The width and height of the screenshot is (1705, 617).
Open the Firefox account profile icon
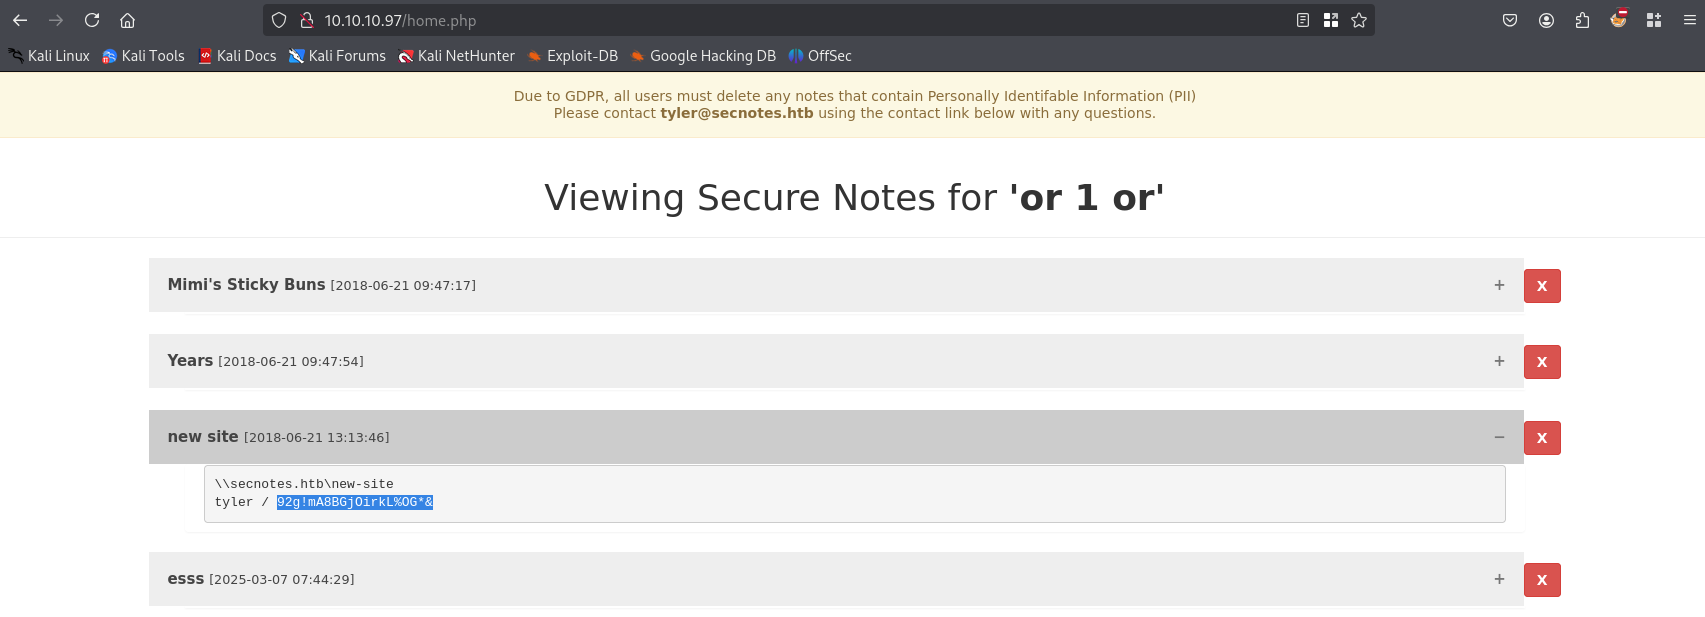pos(1546,20)
